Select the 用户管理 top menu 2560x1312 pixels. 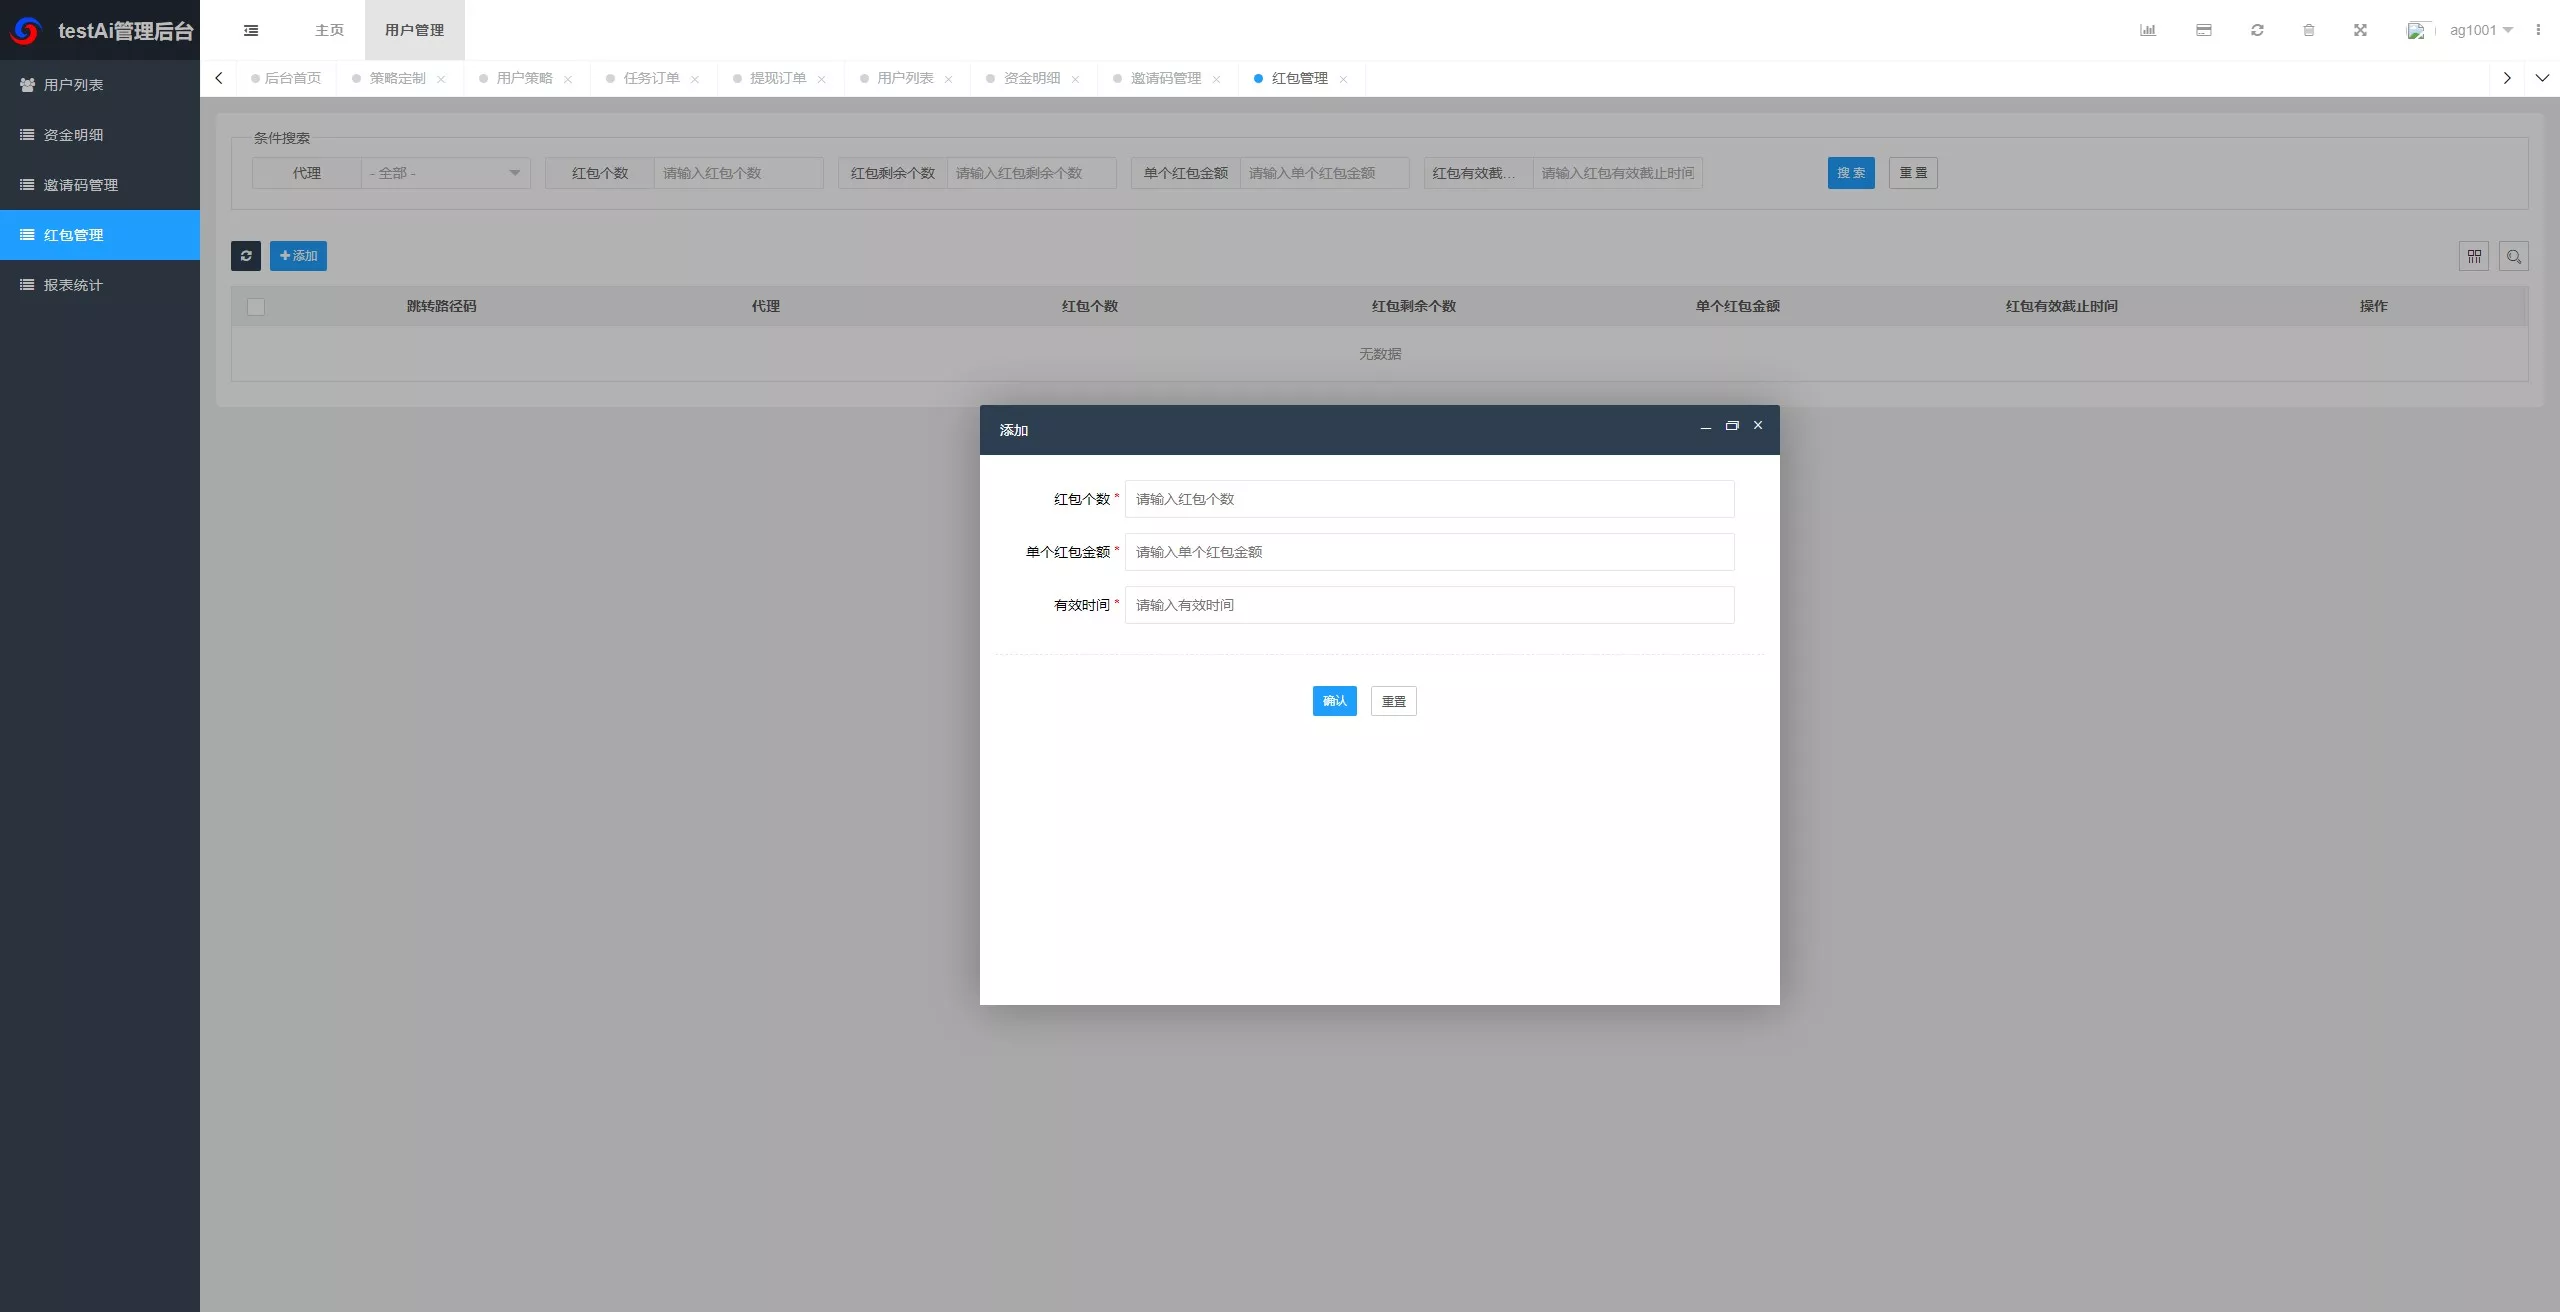point(414,30)
